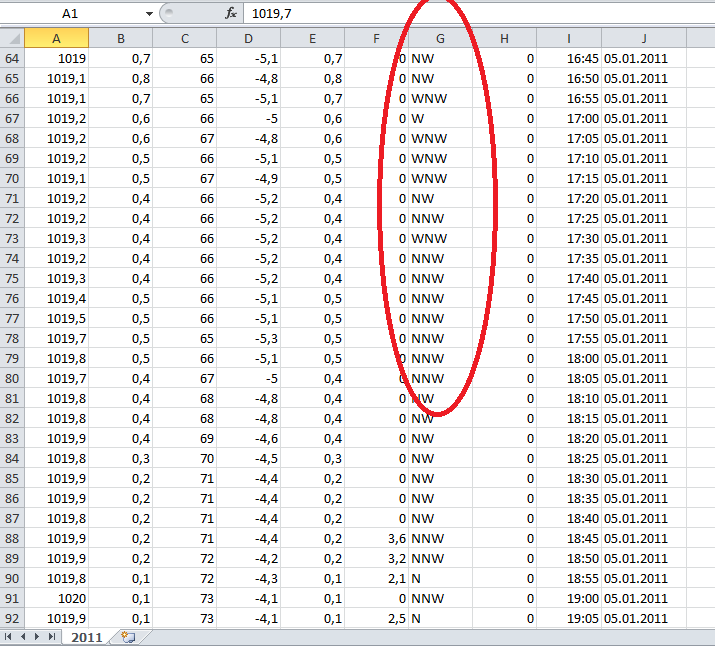Select column G header

(440, 38)
